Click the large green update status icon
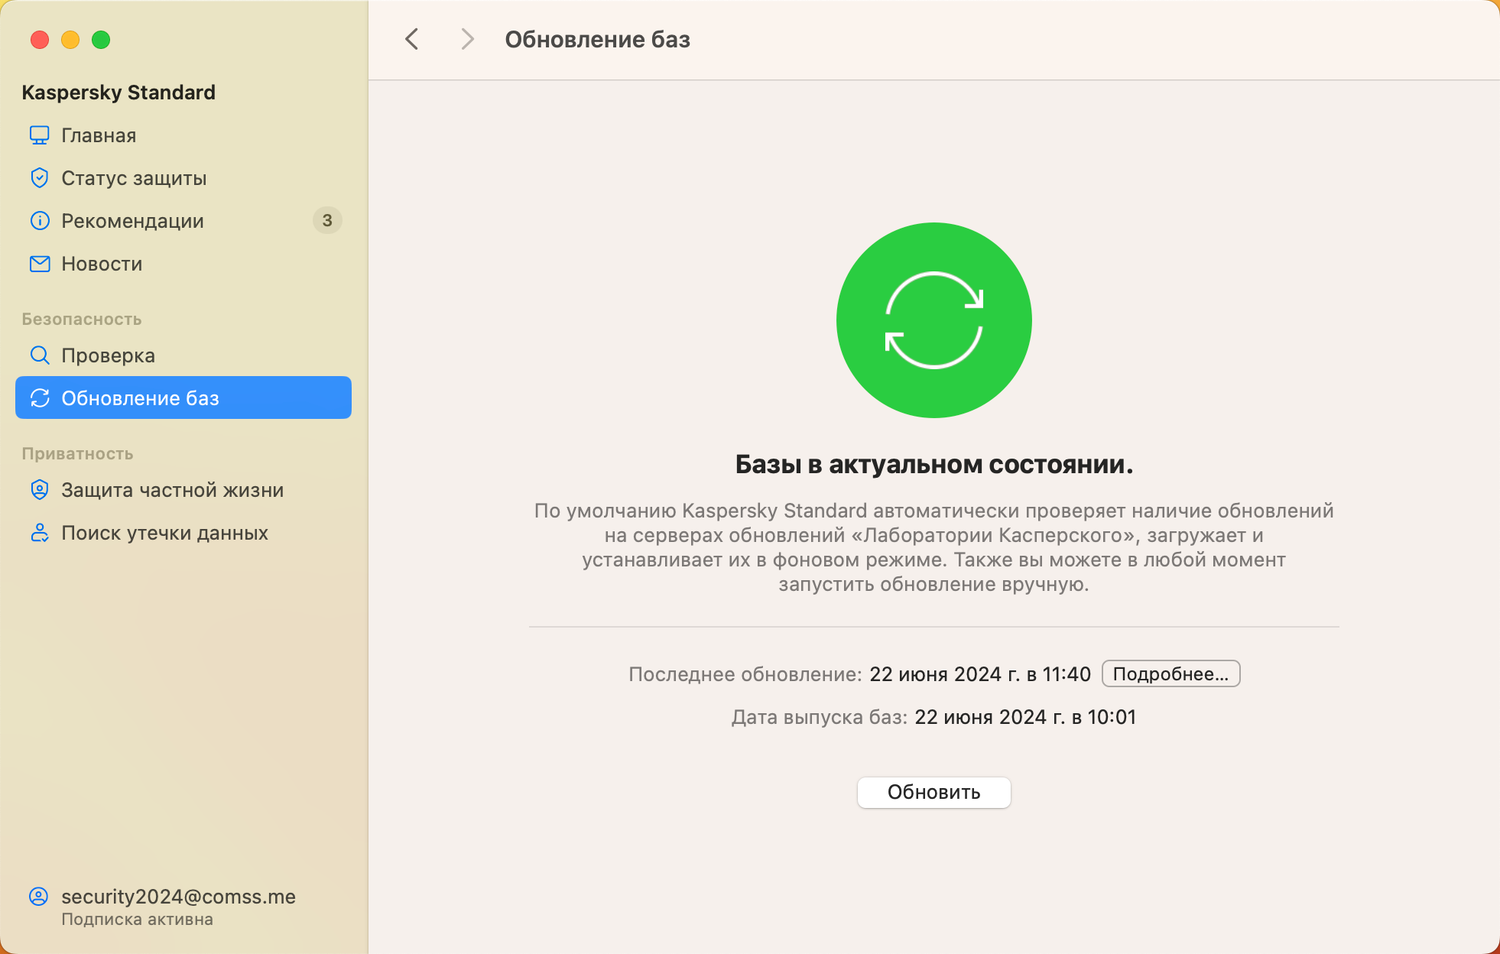Viewport: 1500px width, 954px height. (x=934, y=320)
